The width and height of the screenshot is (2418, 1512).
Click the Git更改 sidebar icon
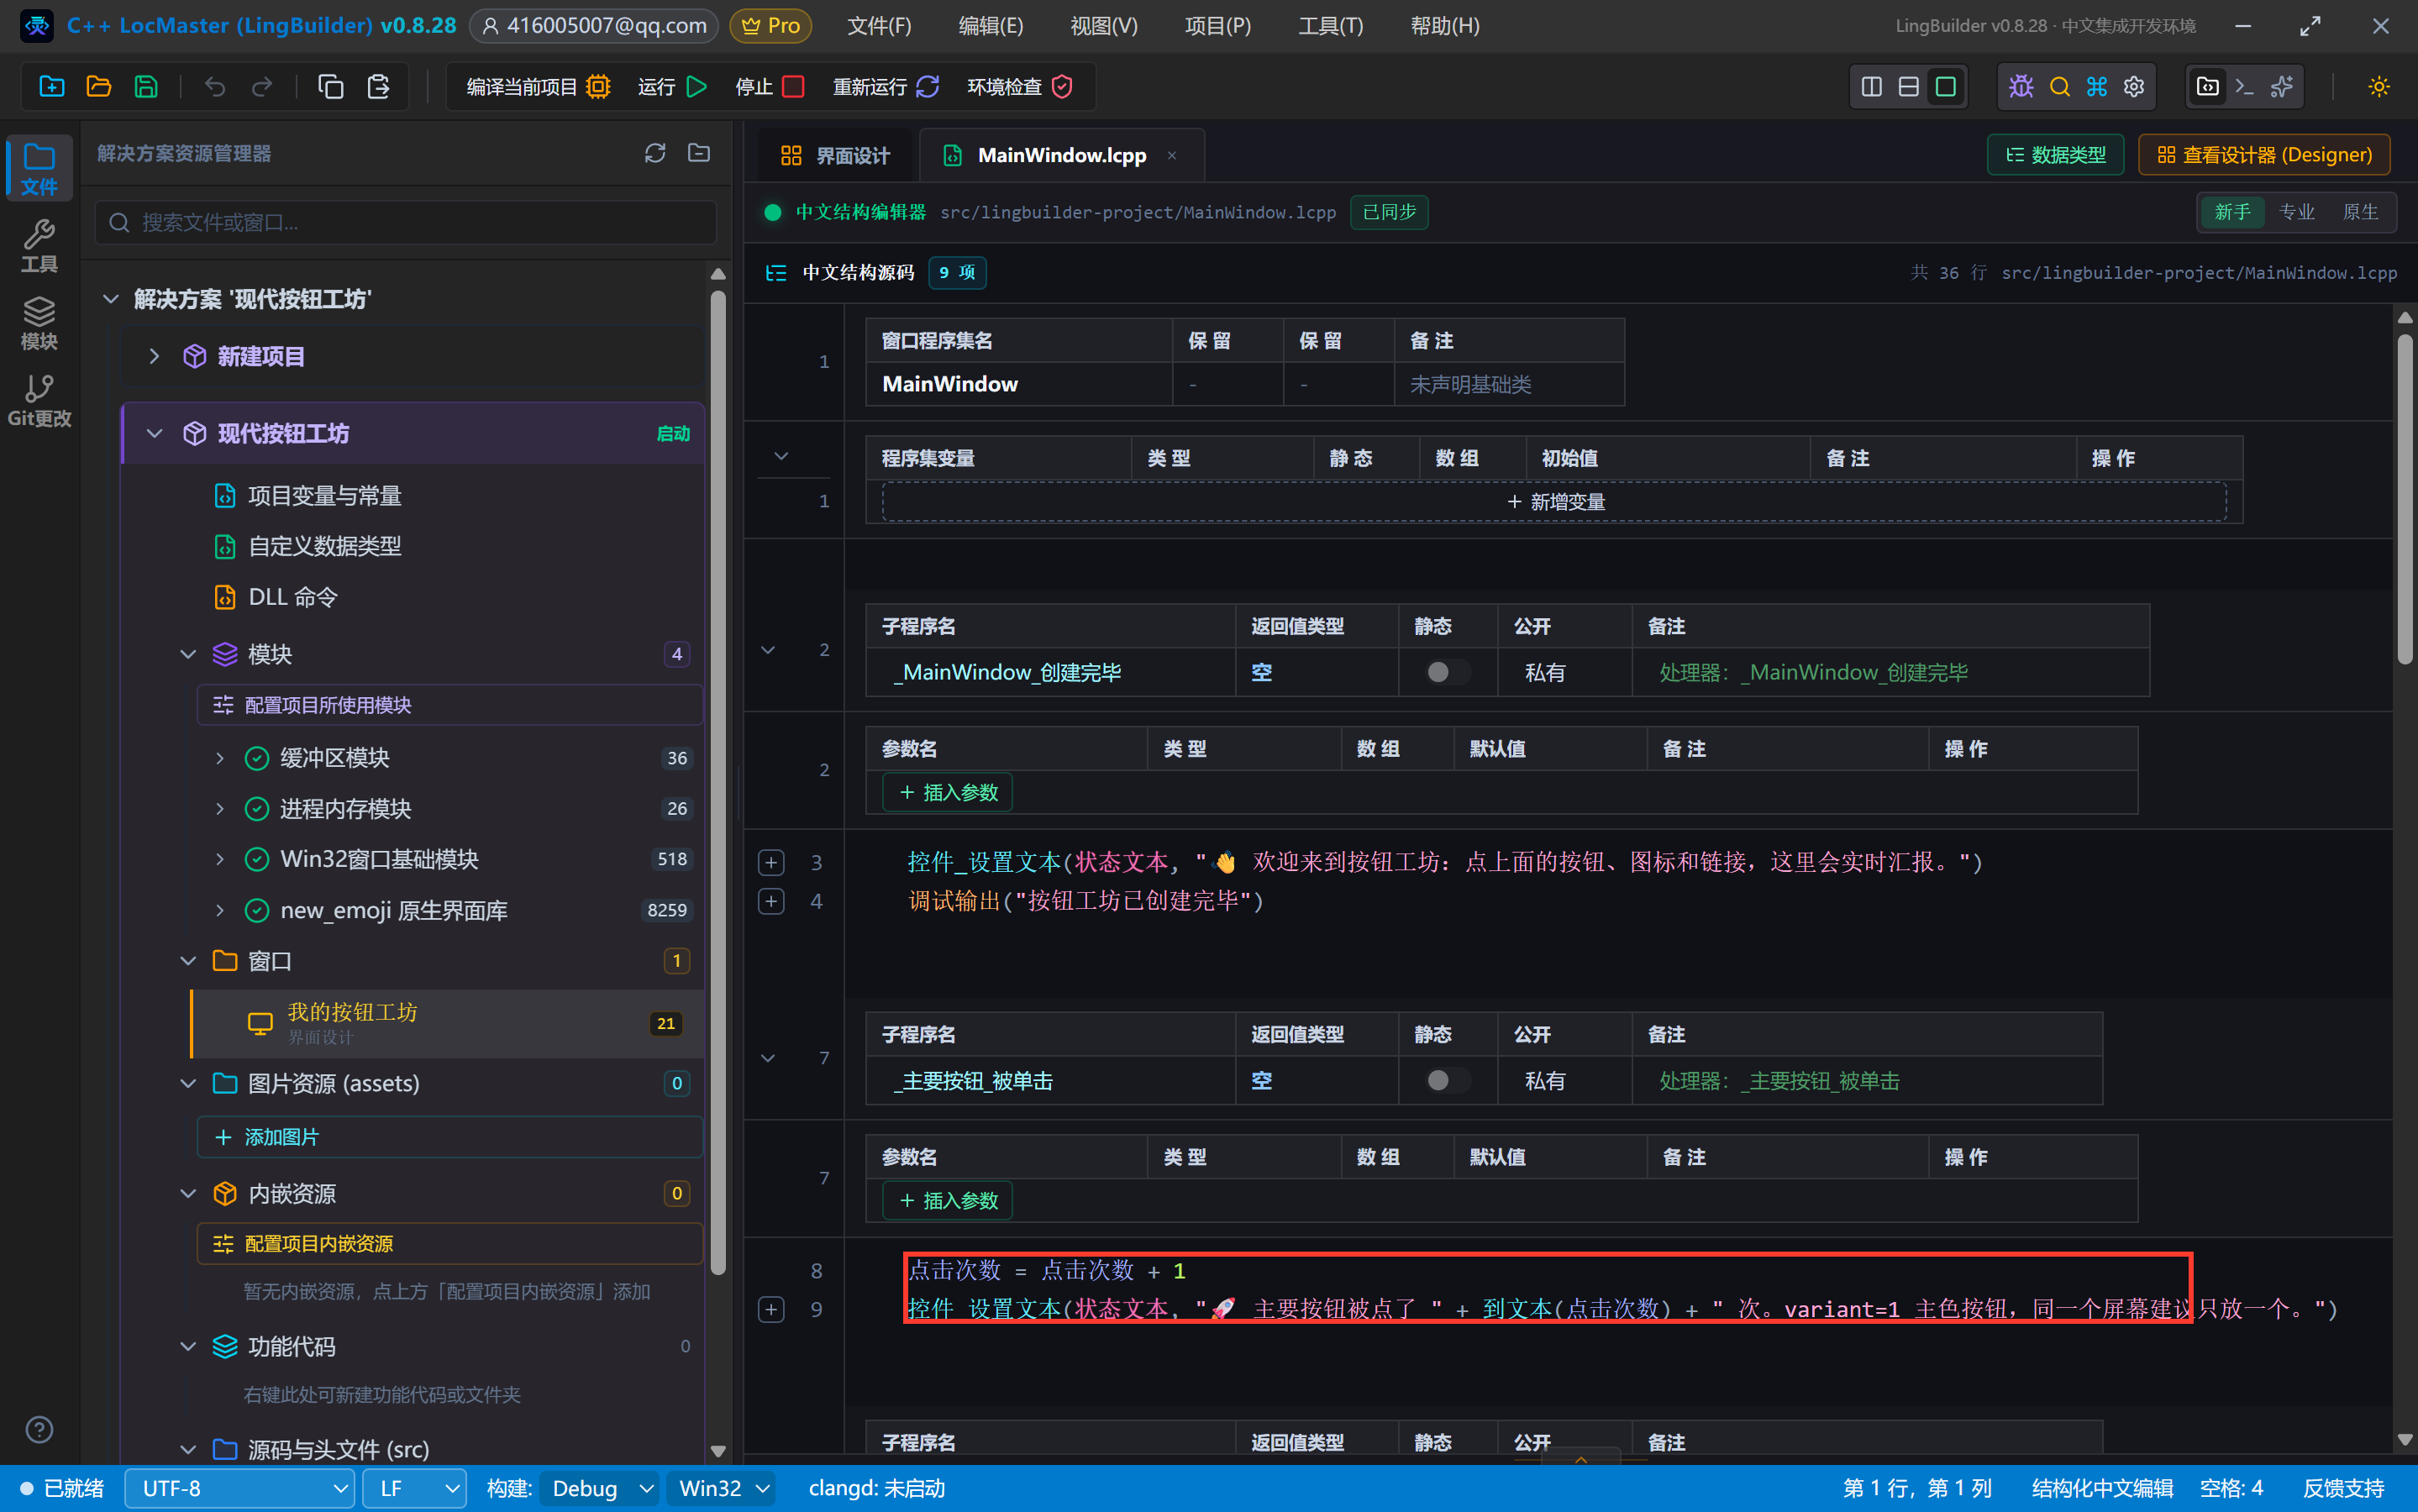coord(39,401)
